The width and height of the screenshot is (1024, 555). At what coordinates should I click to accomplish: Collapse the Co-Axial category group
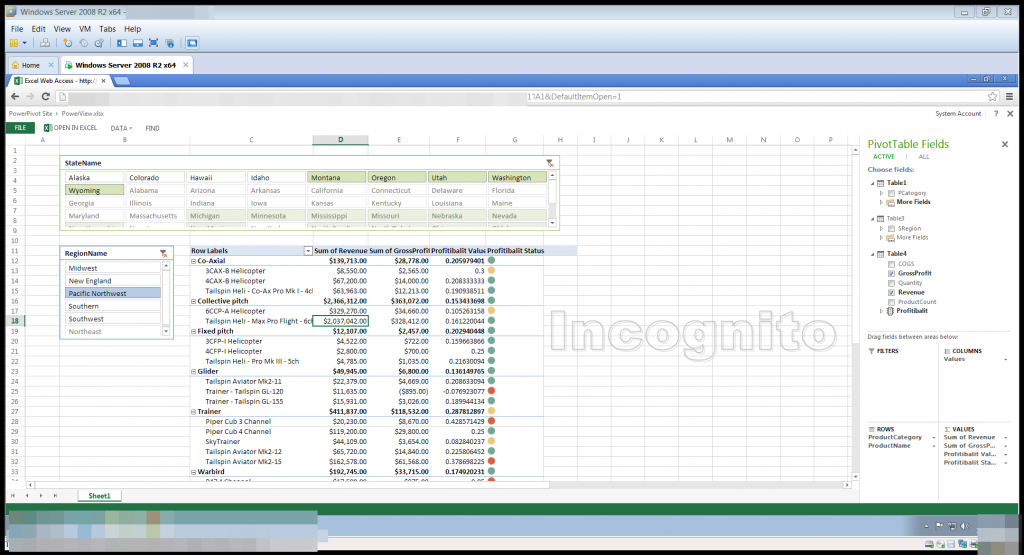(193, 261)
